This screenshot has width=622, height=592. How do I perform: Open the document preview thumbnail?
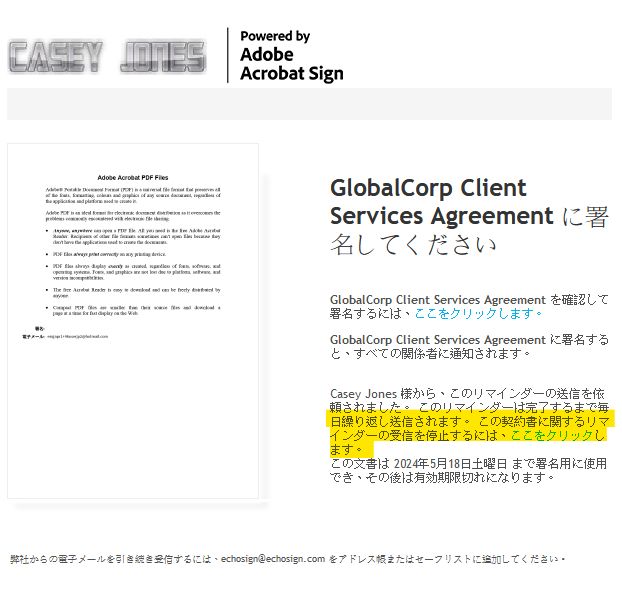coord(133,321)
